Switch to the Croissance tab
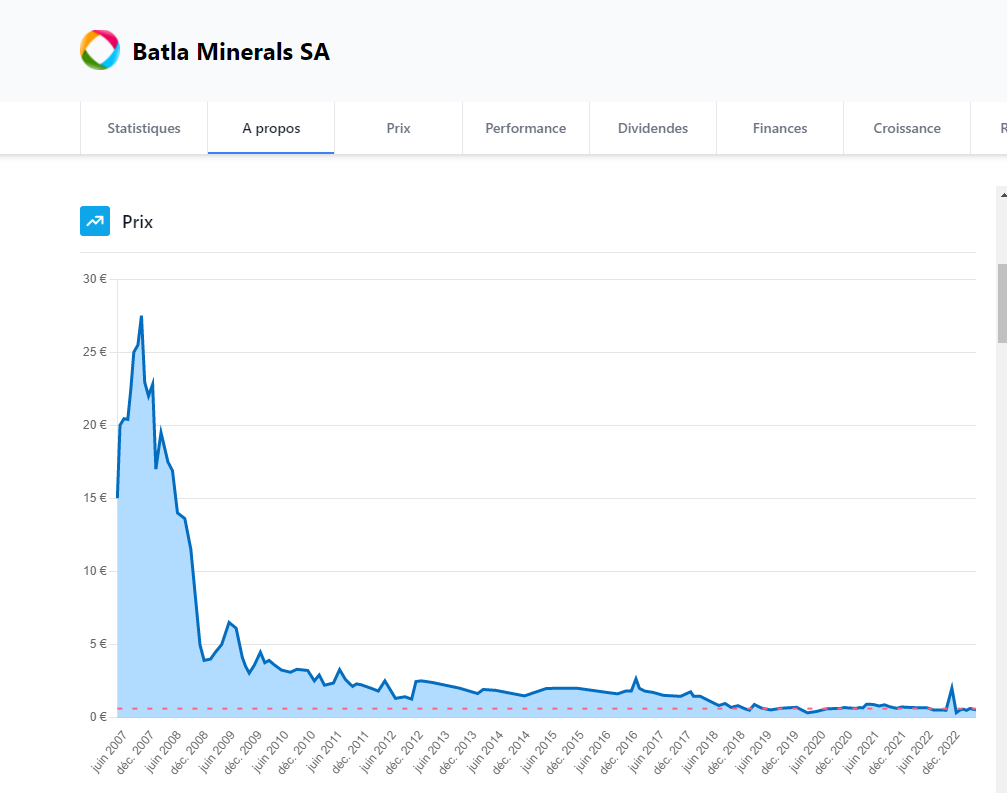 (907, 128)
